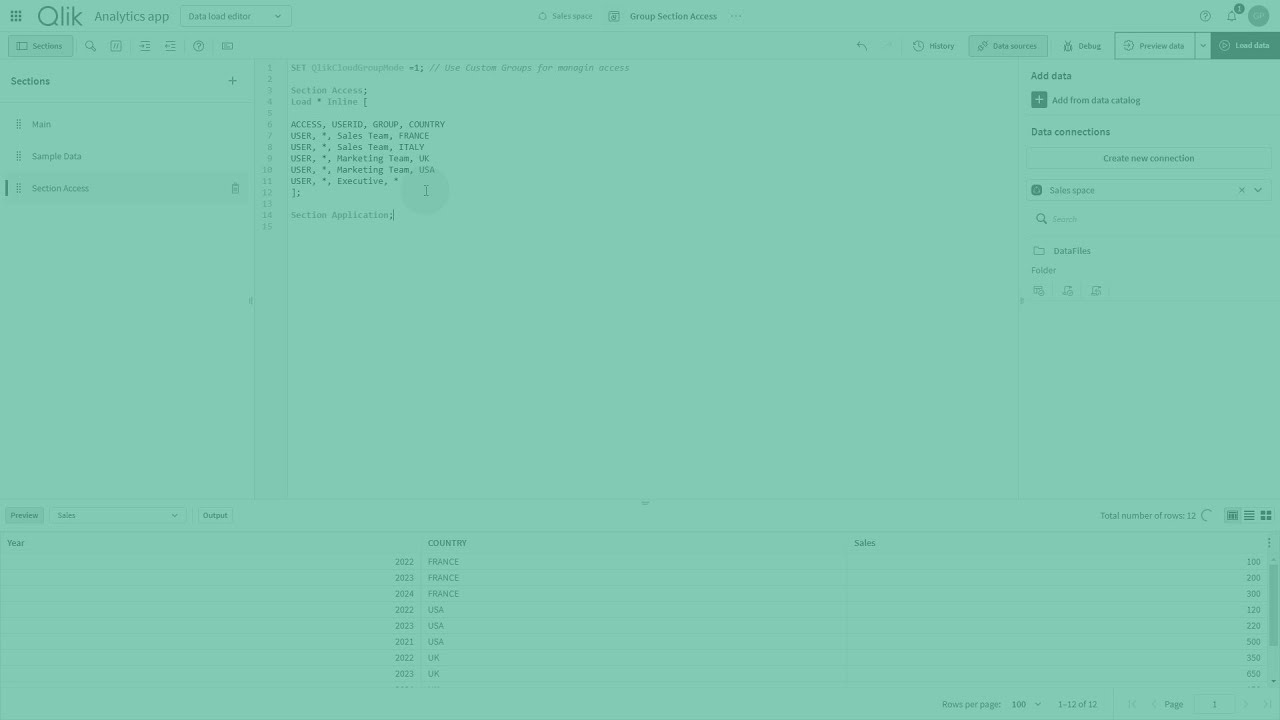Sort by the Year column header

[x=15, y=543]
